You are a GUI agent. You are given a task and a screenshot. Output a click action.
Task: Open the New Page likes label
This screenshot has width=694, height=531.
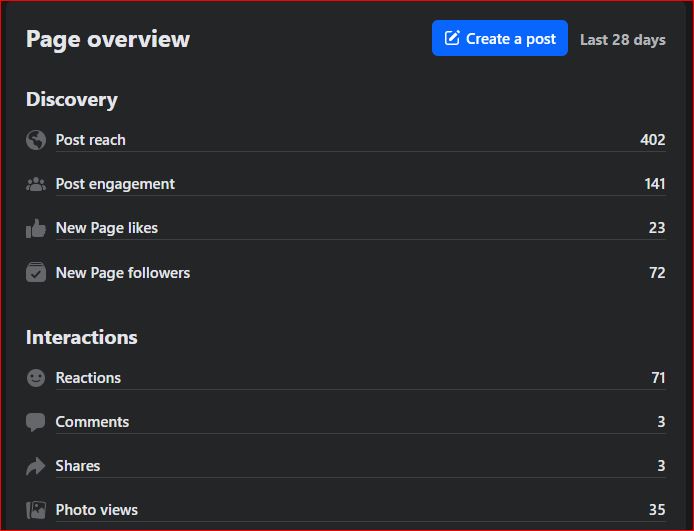point(107,228)
